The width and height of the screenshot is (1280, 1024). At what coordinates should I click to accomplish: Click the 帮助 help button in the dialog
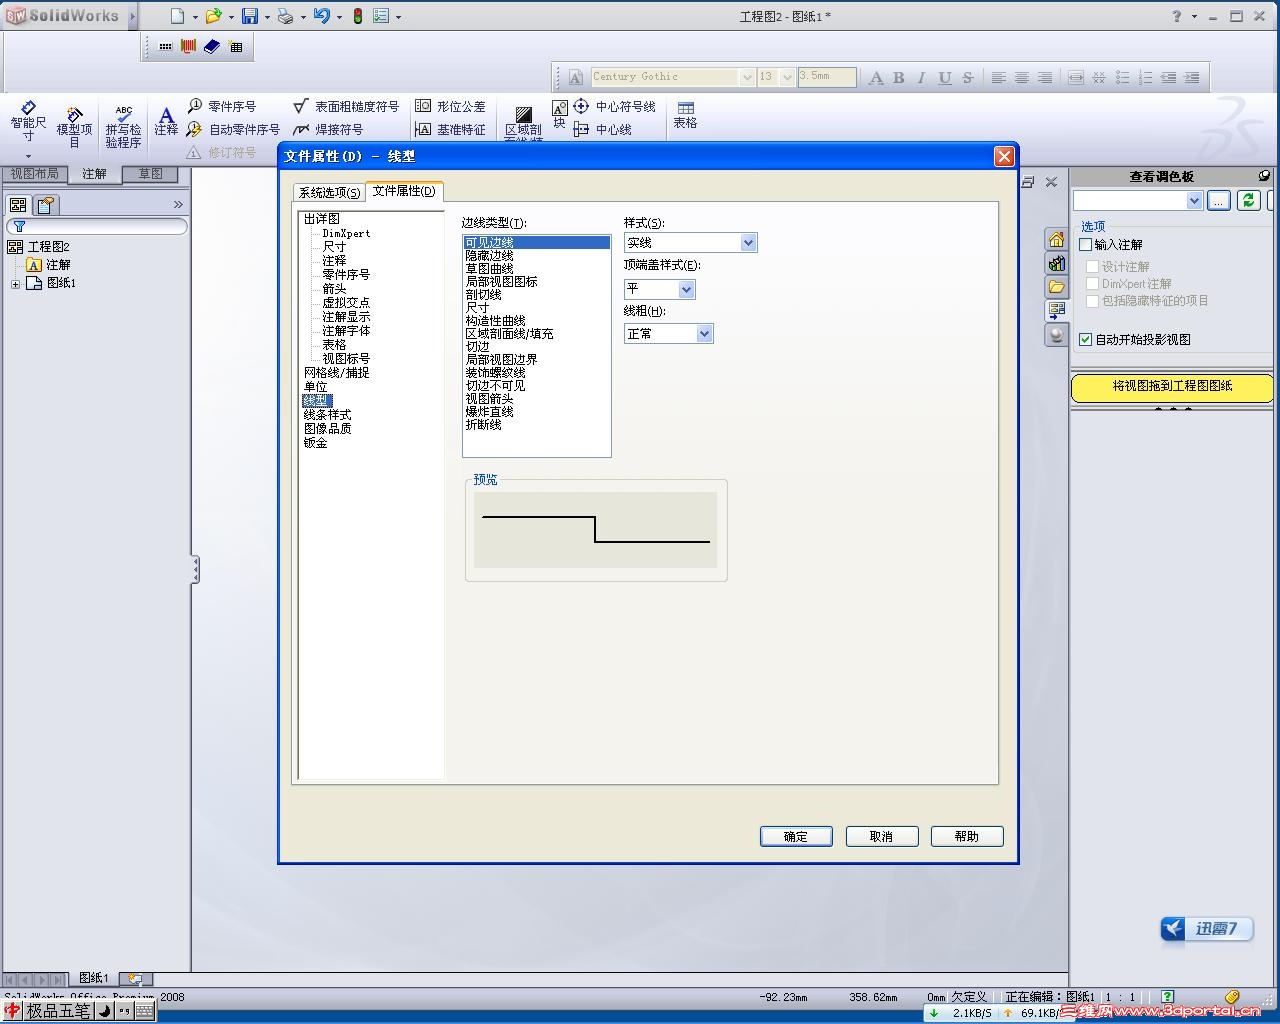click(x=967, y=836)
